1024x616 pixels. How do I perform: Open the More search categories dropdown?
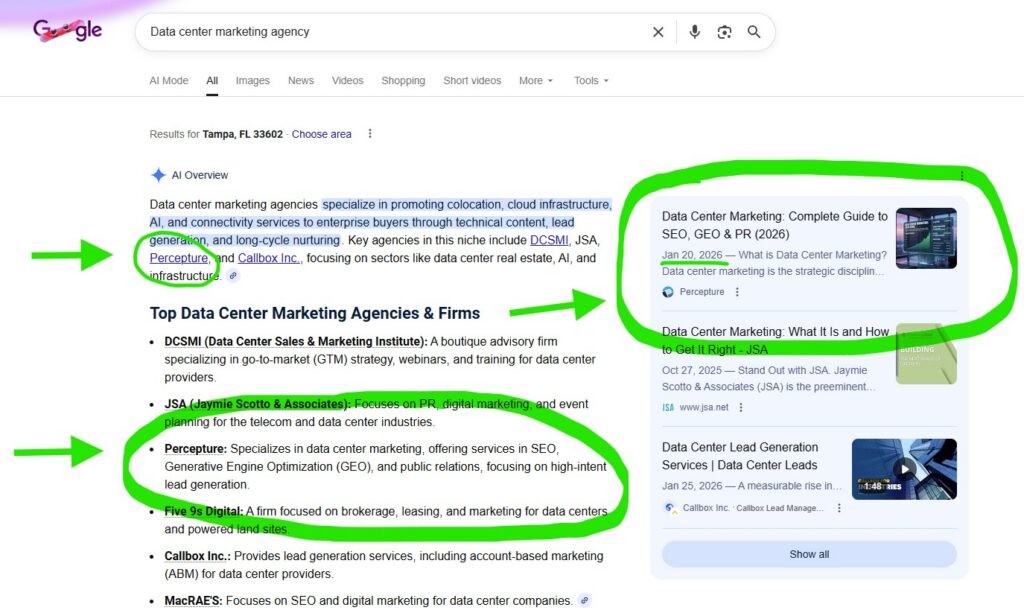click(x=535, y=80)
